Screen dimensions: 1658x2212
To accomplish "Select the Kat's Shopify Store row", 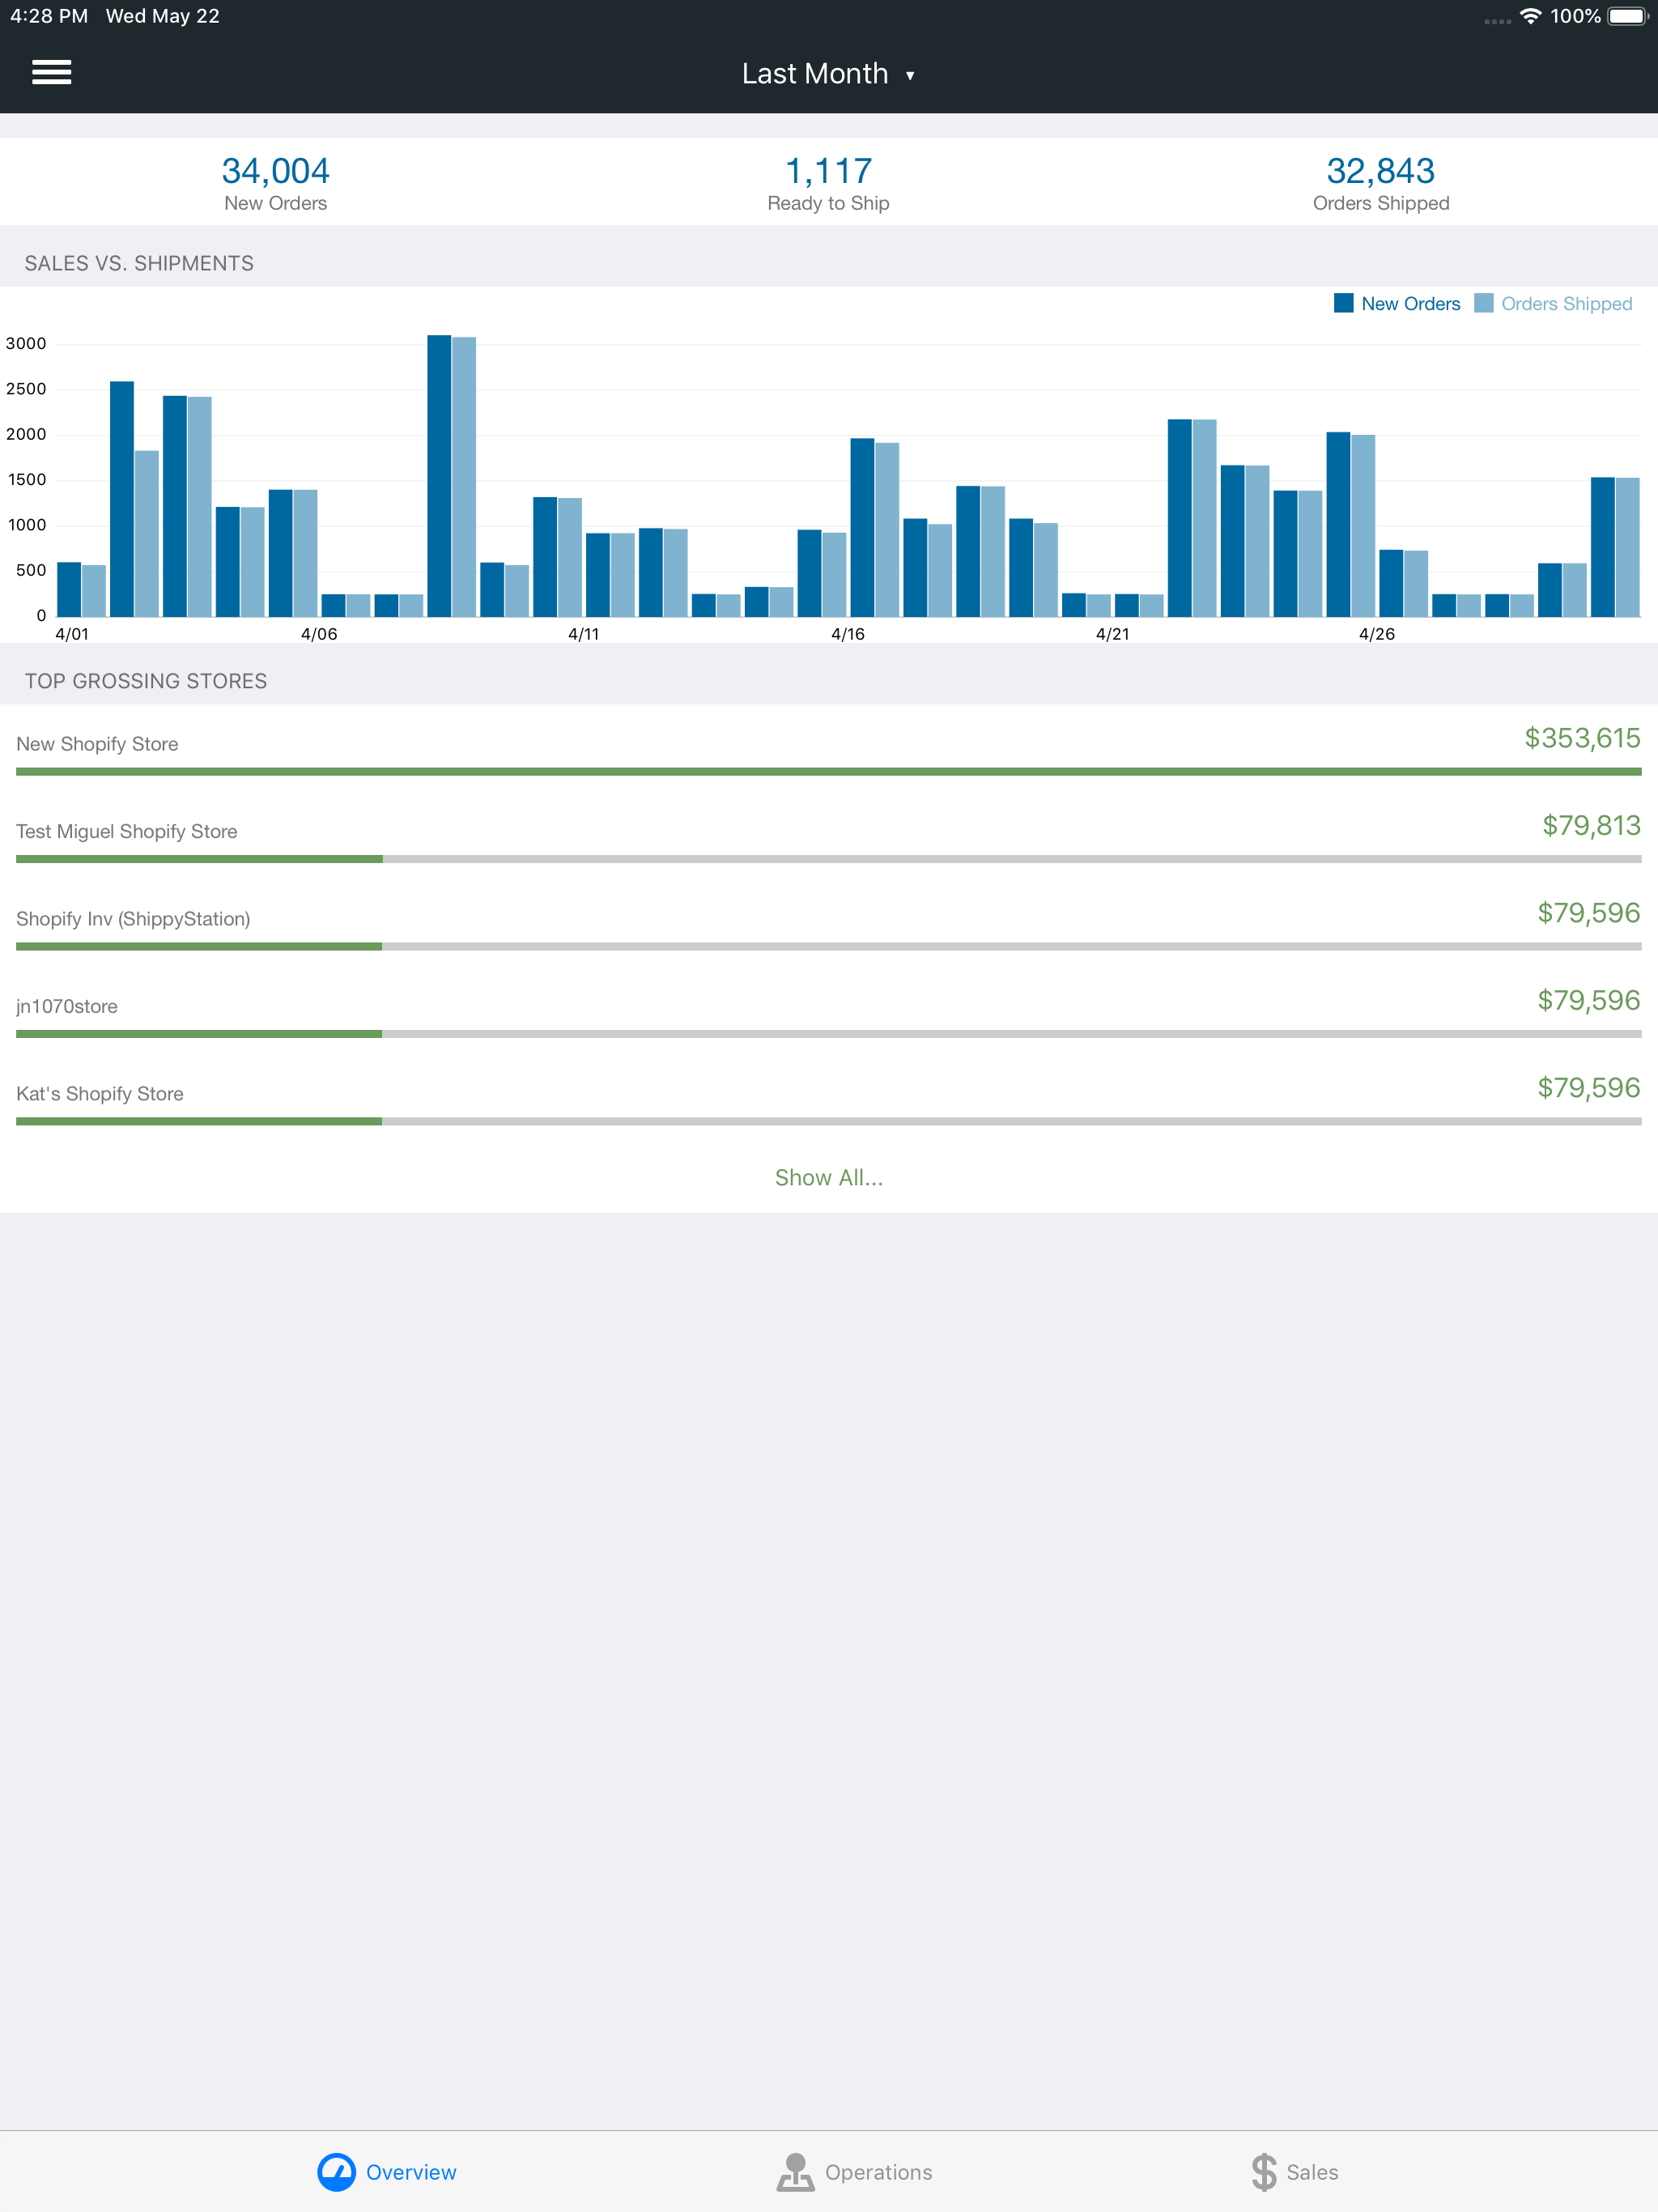I will tap(100, 1093).
